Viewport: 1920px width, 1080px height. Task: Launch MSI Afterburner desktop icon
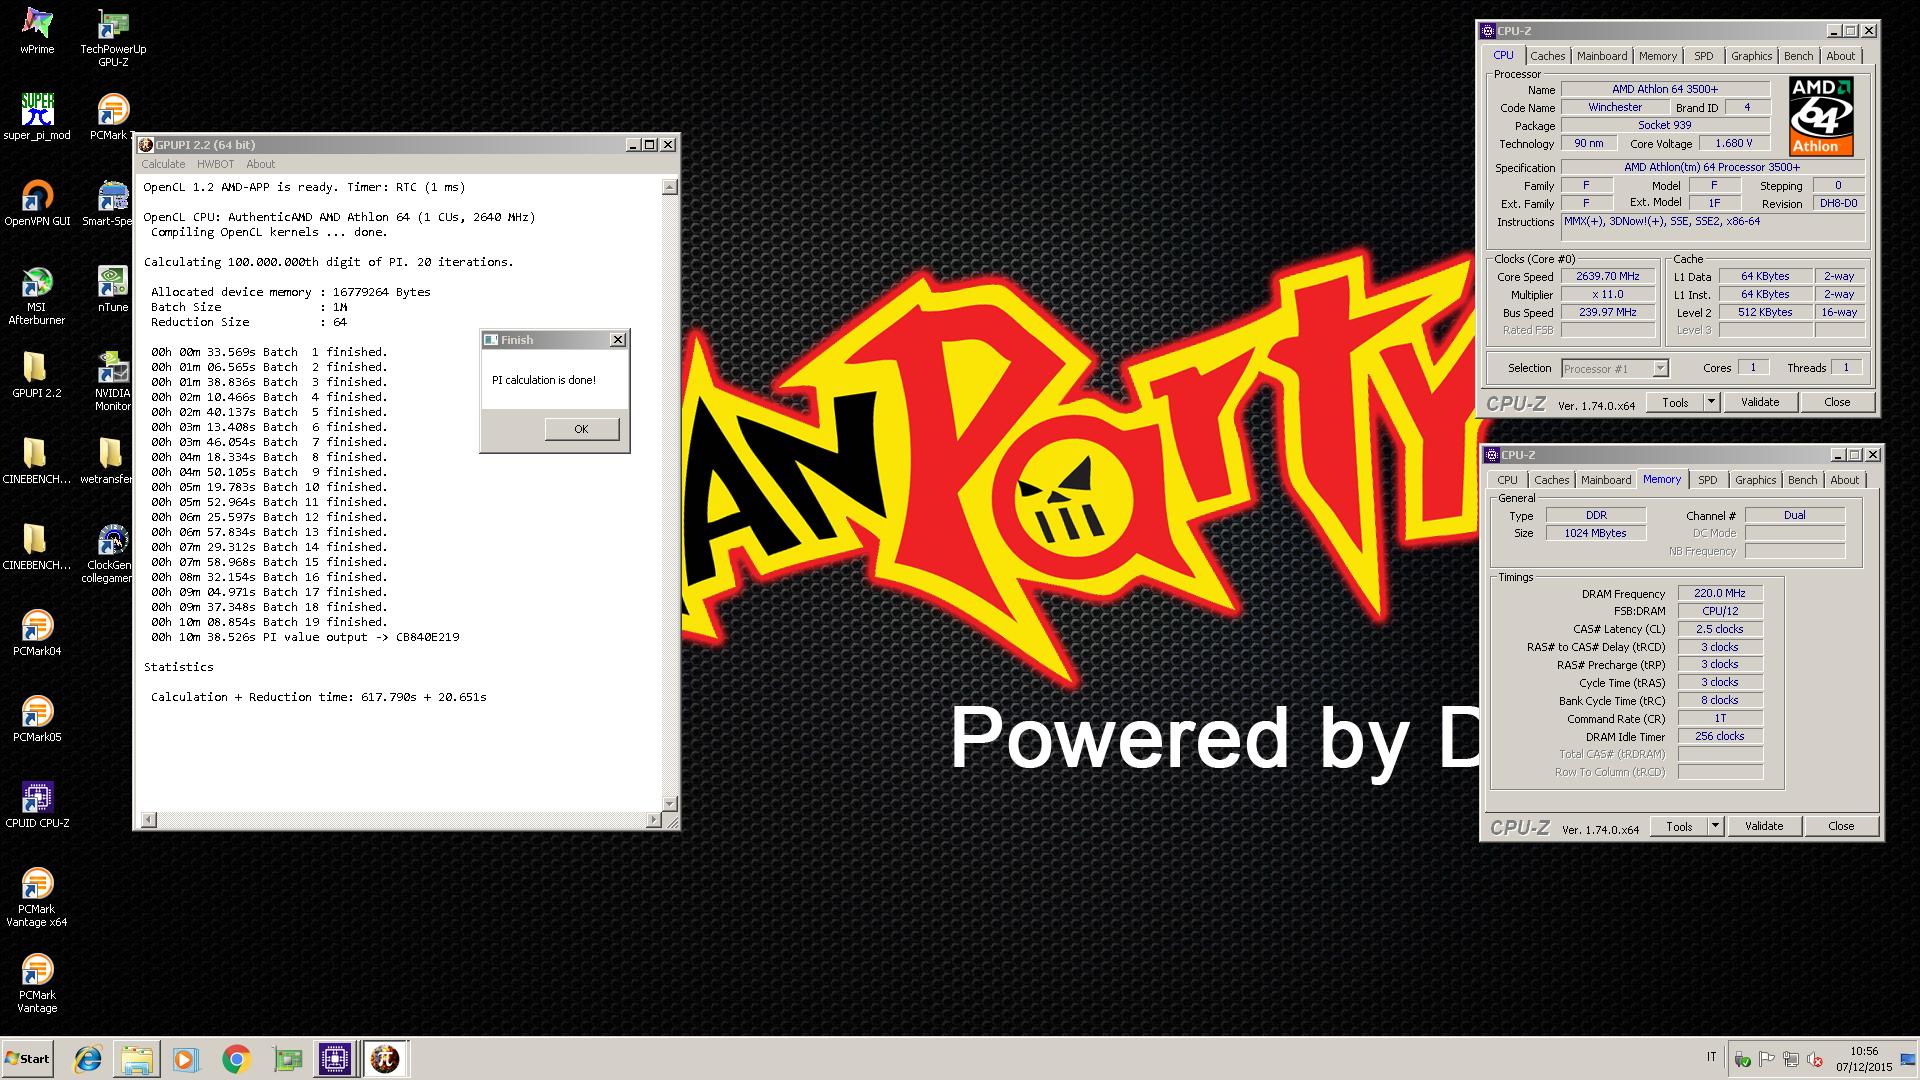pyautogui.click(x=37, y=295)
